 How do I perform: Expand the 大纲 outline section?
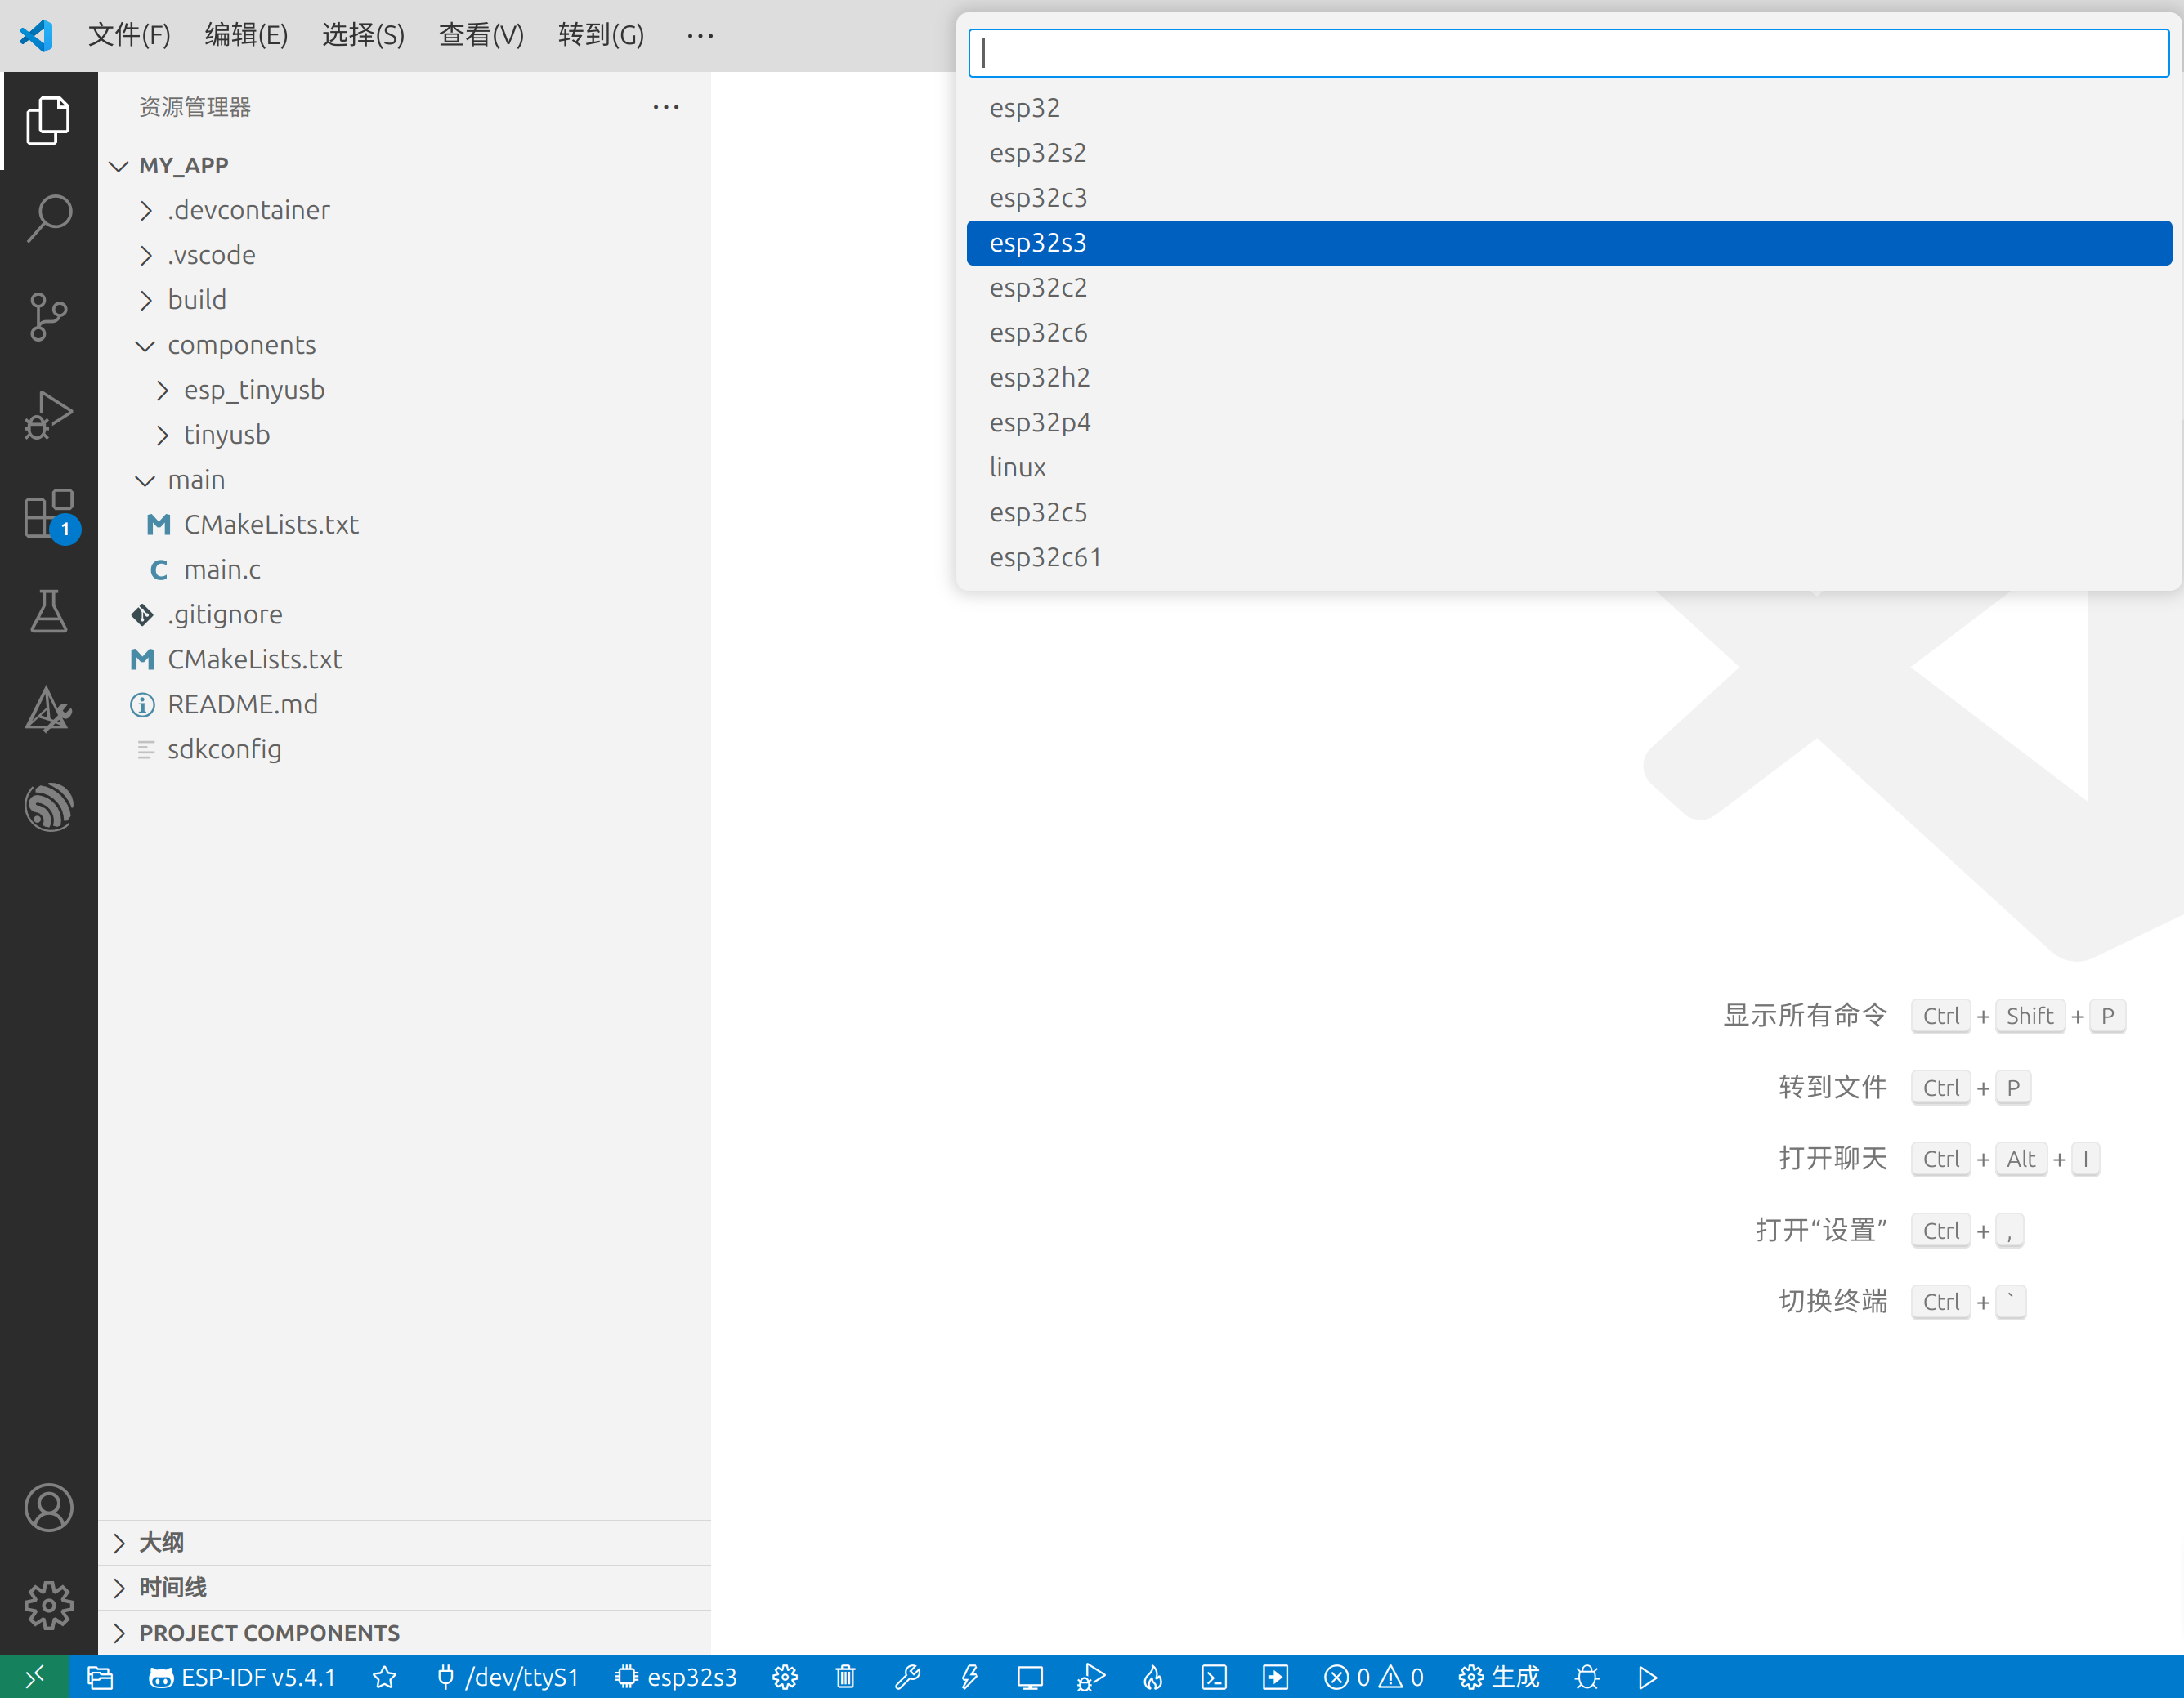click(x=161, y=1542)
